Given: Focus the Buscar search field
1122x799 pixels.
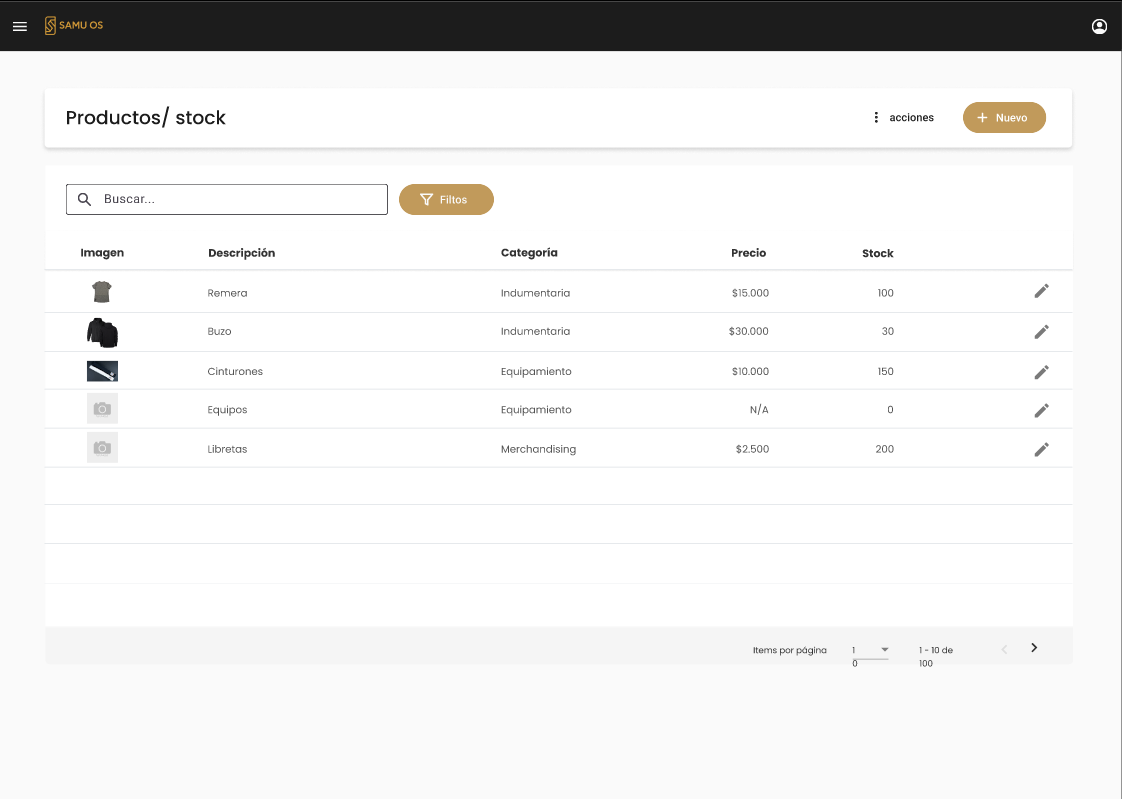Looking at the screenshot, I should pos(240,200).
